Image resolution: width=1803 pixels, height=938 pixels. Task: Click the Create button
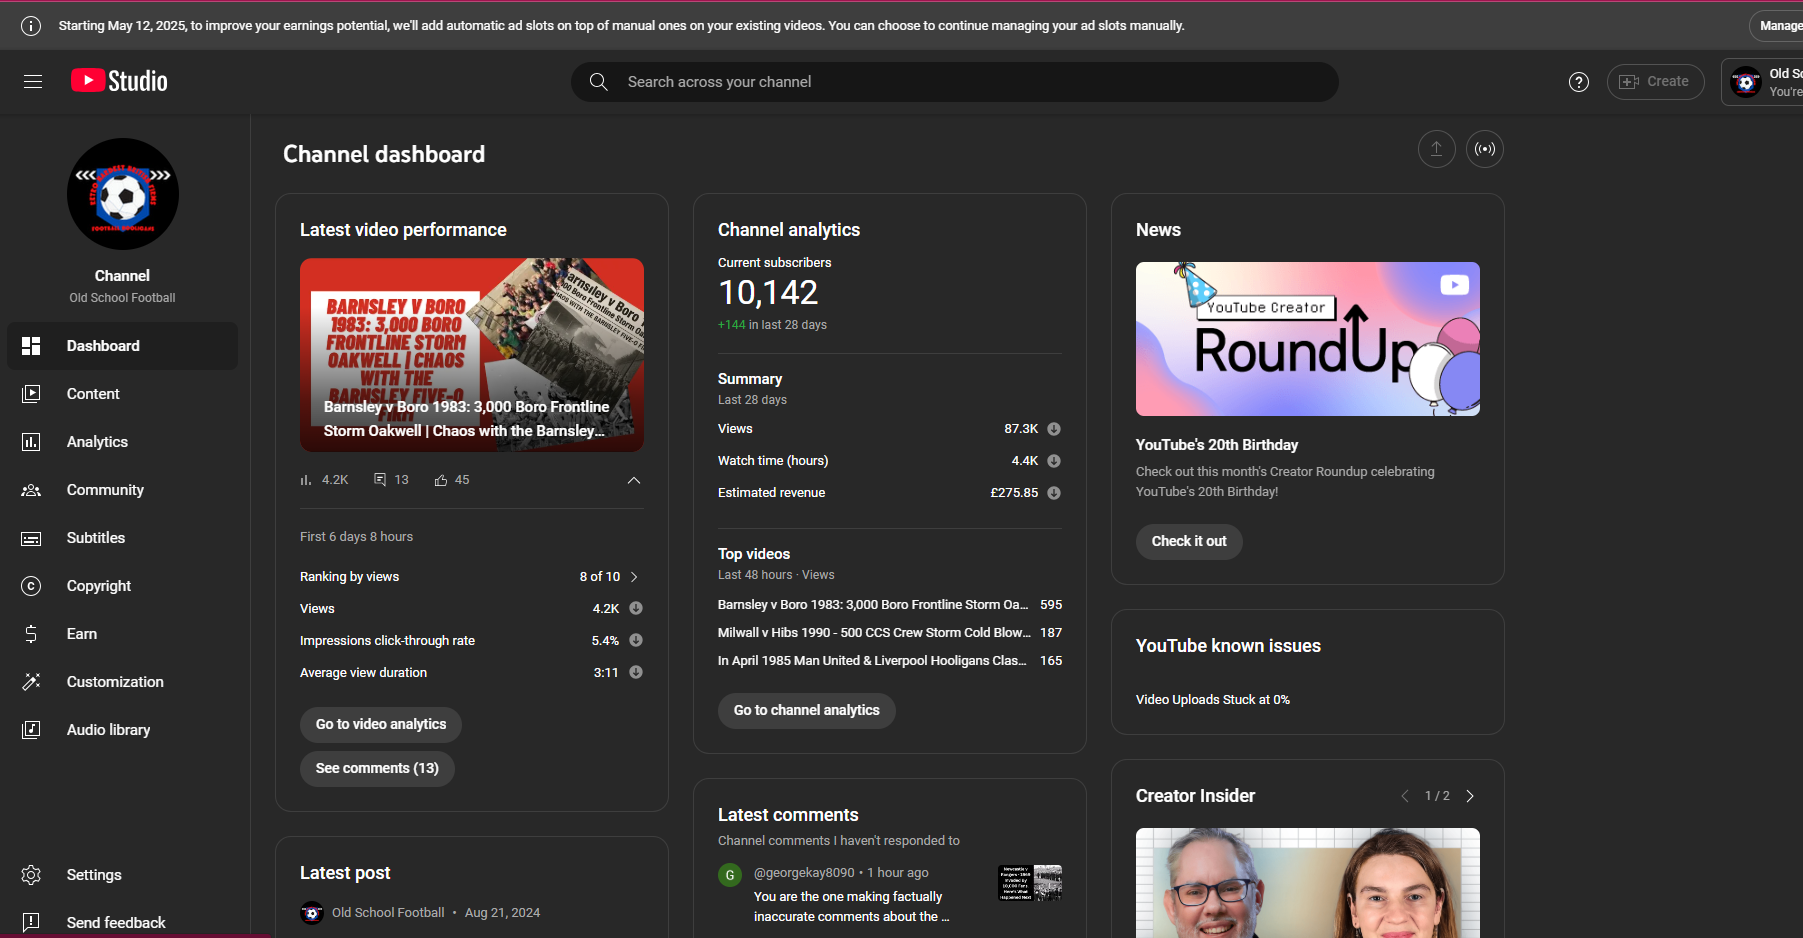[x=1655, y=82]
